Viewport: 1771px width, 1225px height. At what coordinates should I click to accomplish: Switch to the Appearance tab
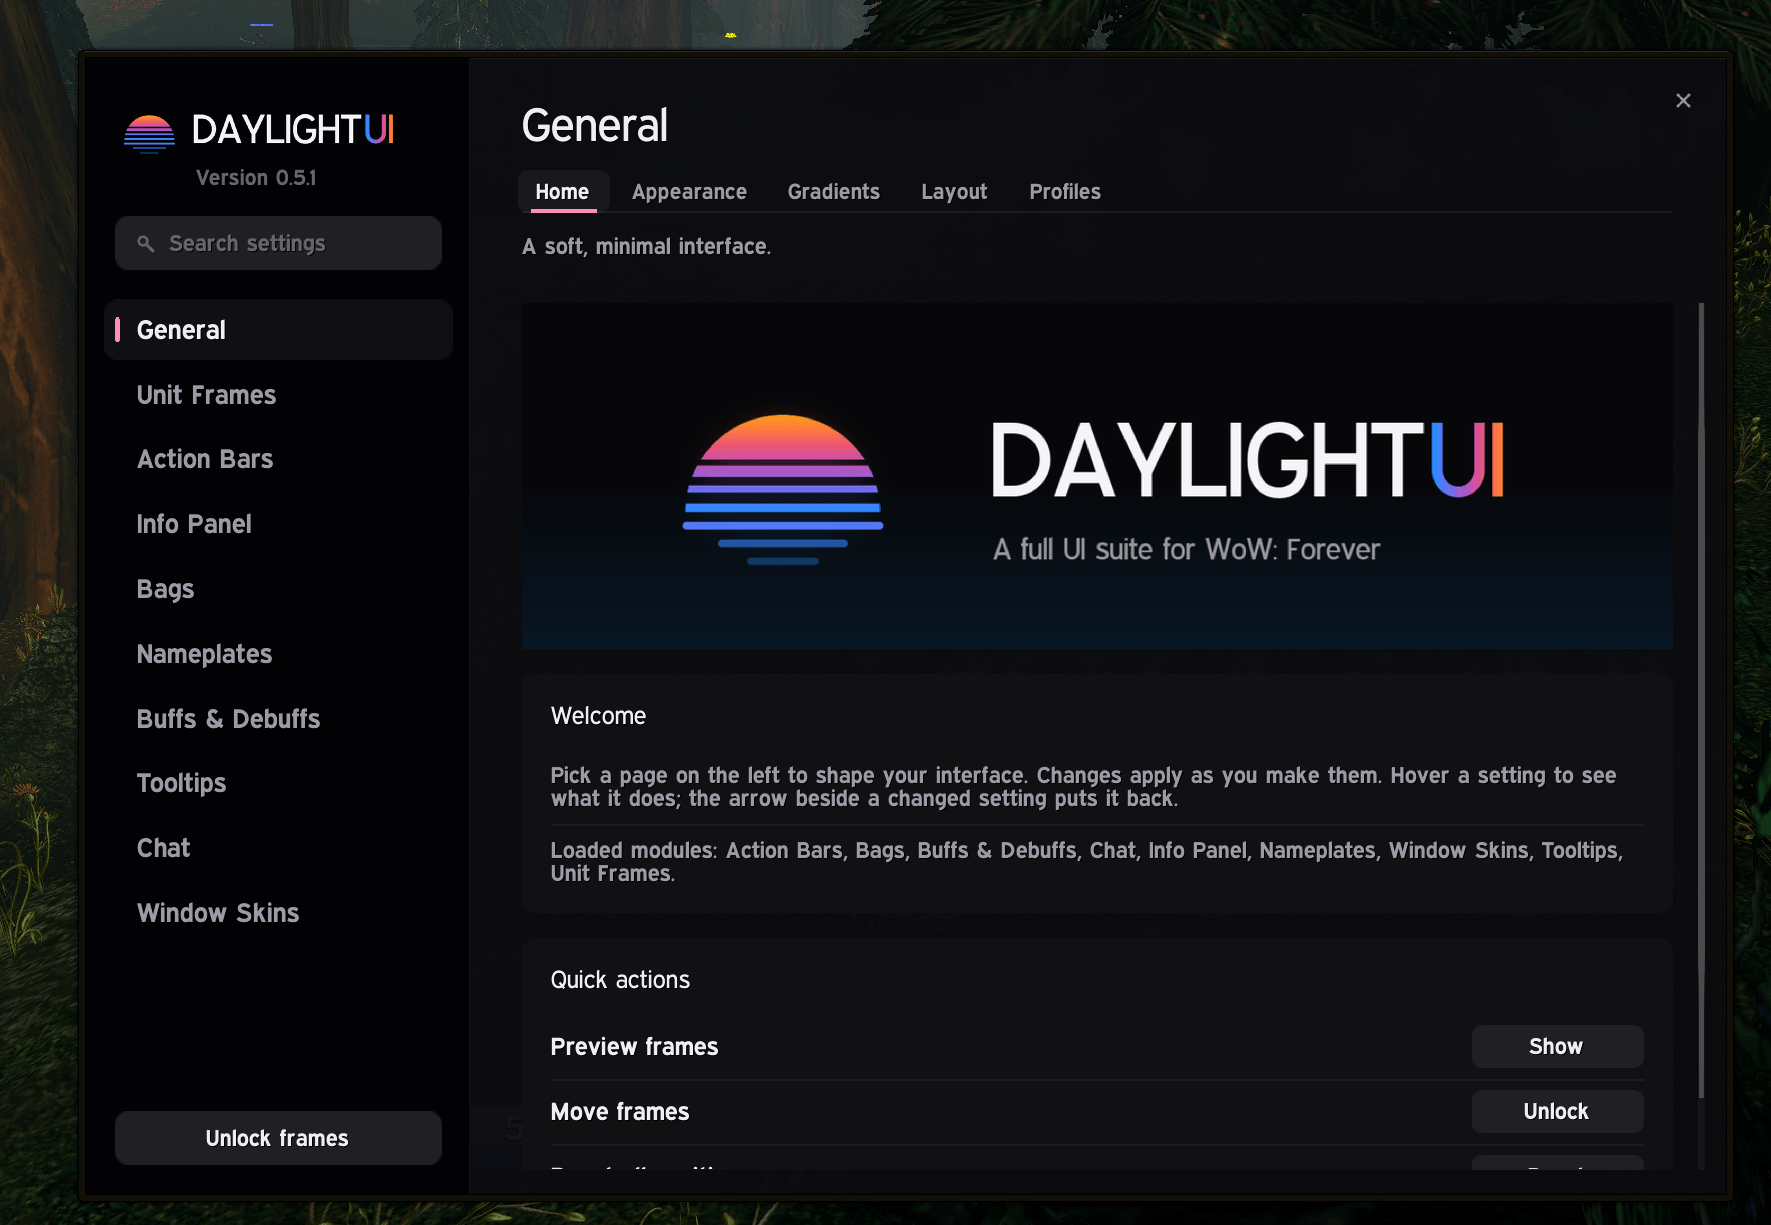pos(689,192)
